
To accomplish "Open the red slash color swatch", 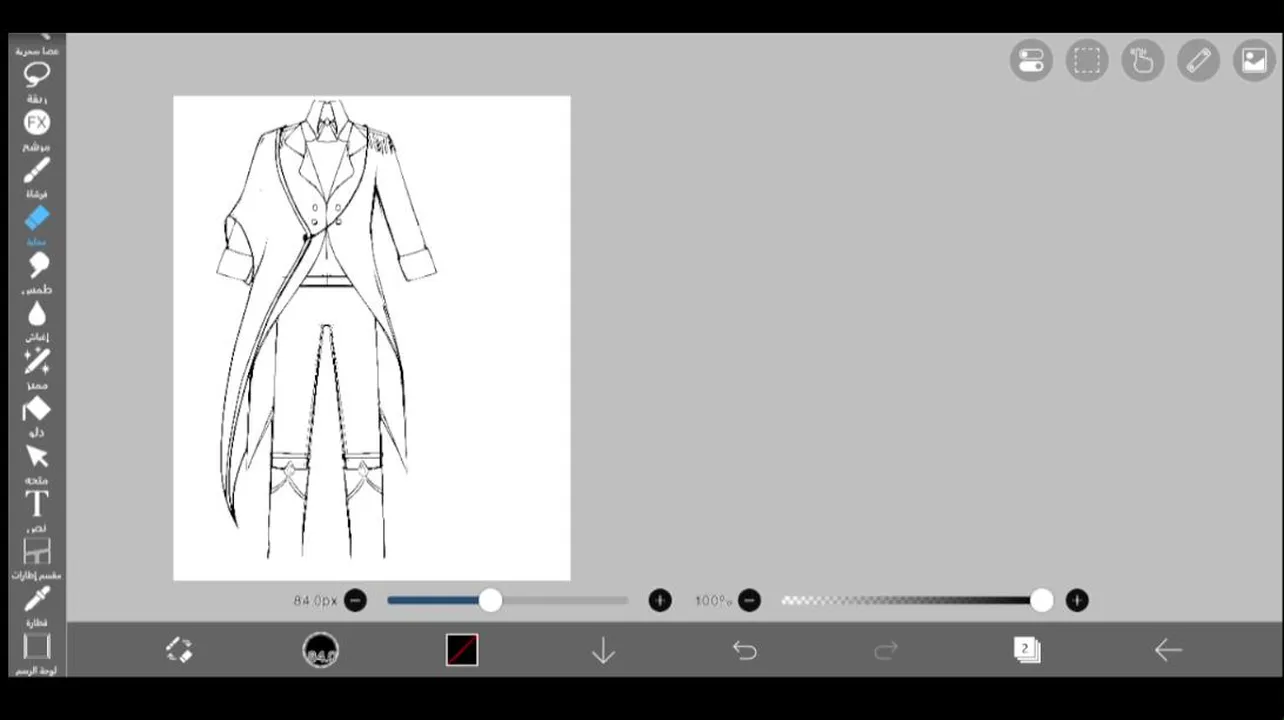I will [462, 650].
